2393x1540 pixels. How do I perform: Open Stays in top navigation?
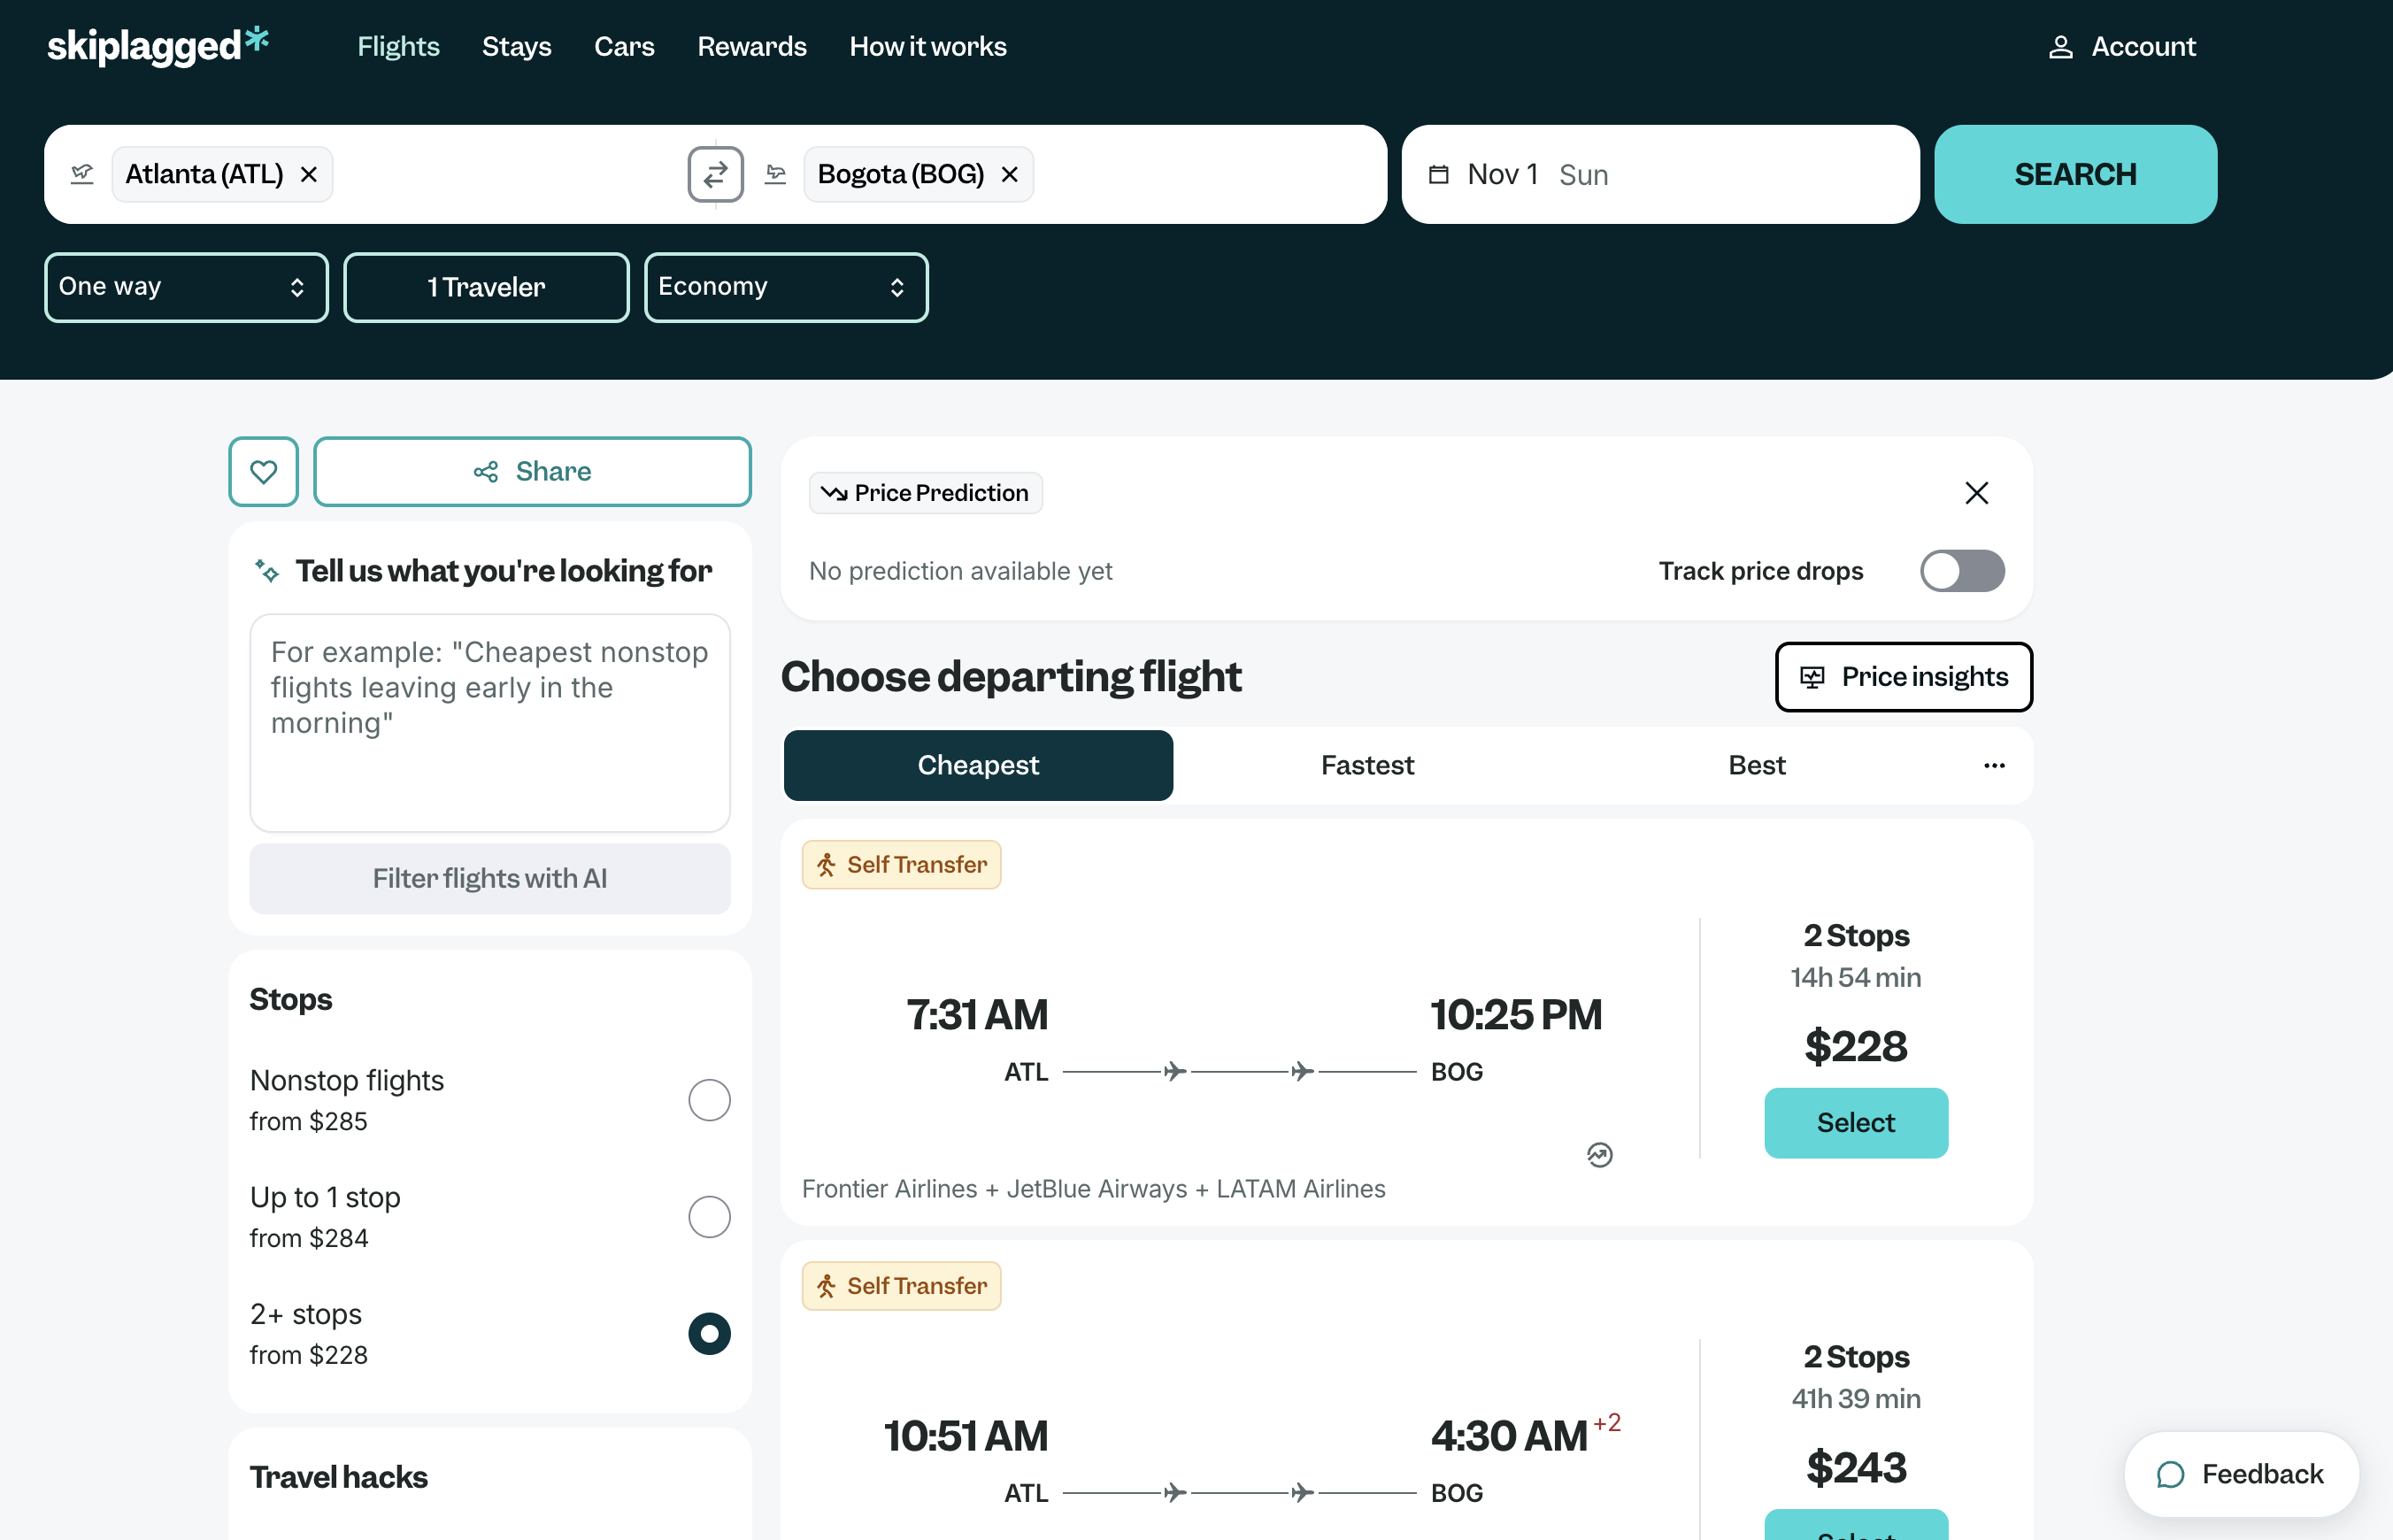click(x=516, y=47)
